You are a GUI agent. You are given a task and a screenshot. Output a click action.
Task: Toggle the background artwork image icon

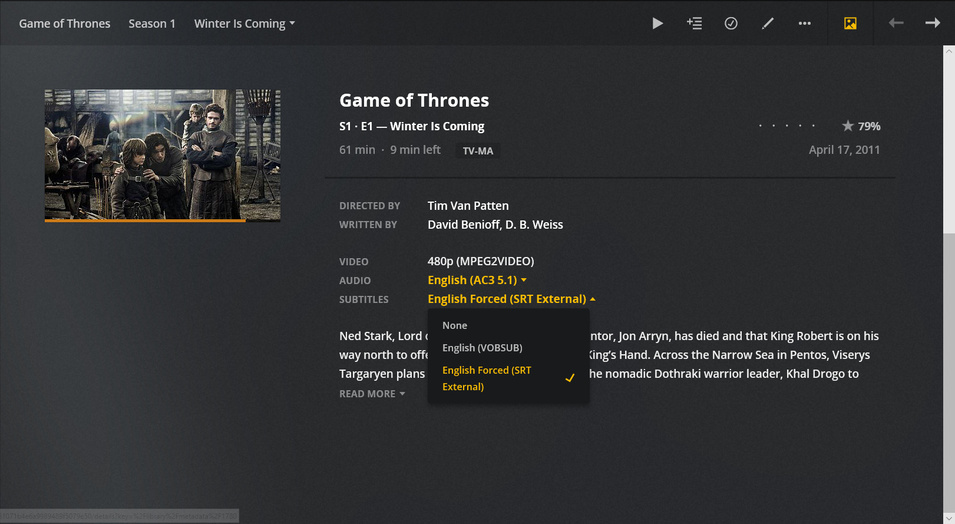pyautogui.click(x=850, y=23)
